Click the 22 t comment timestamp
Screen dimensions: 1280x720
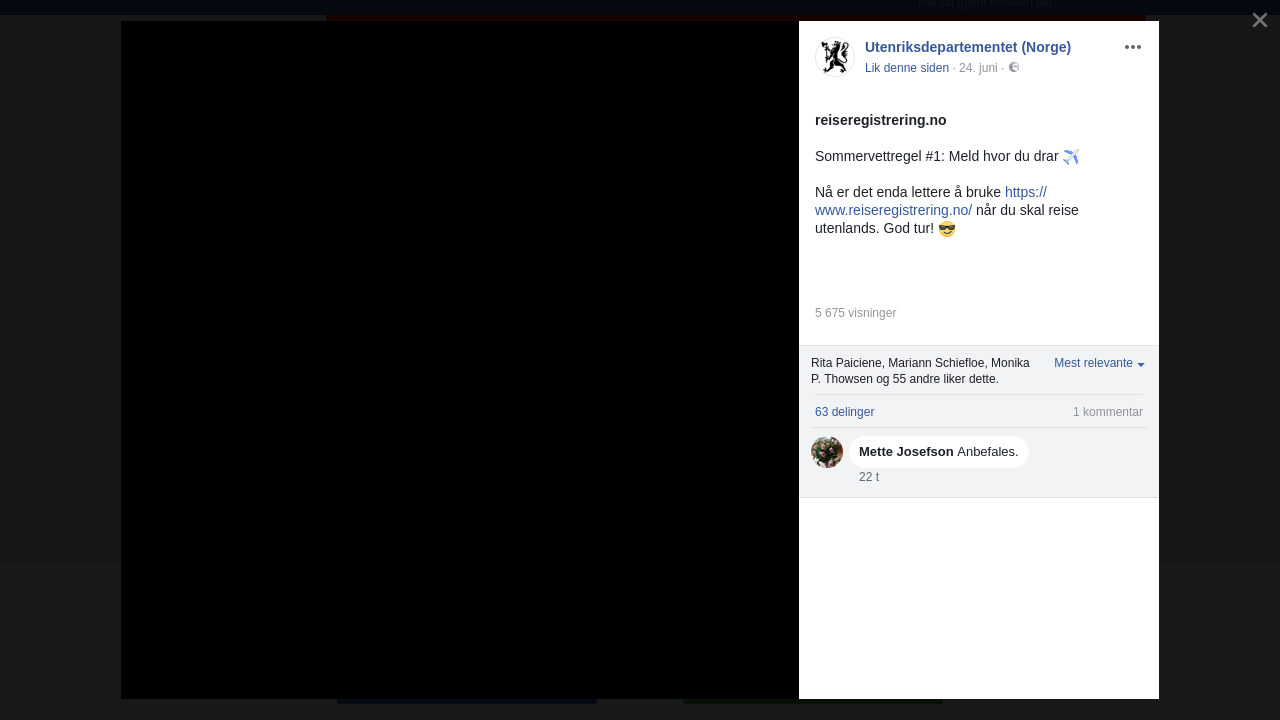869,477
